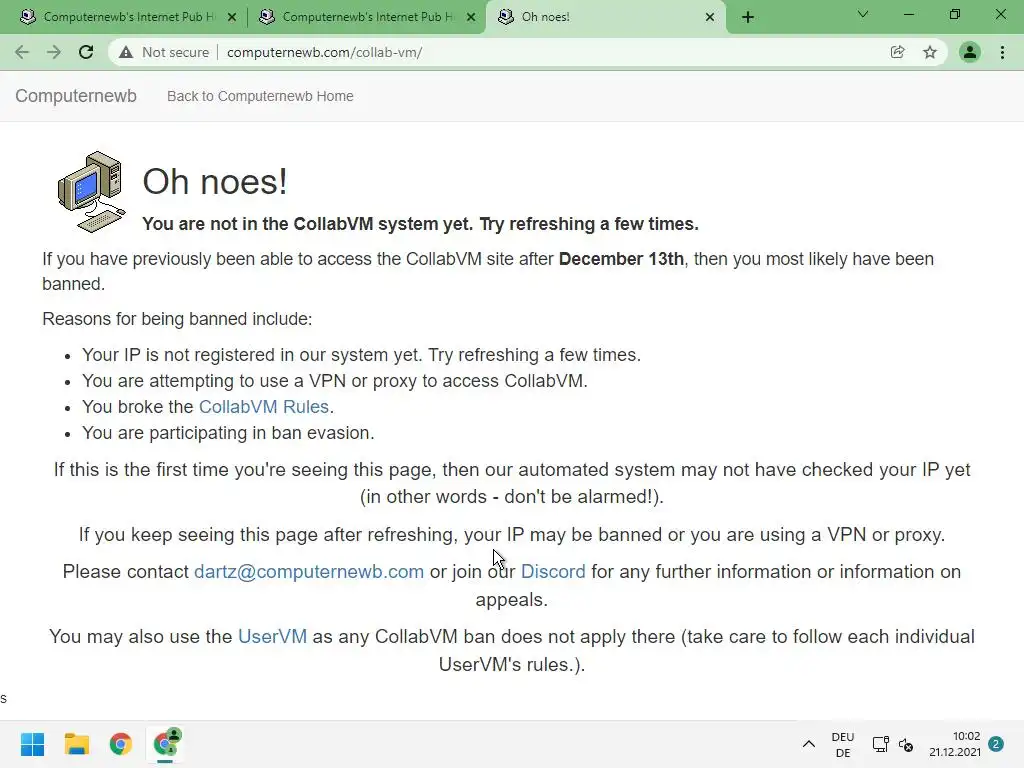Close the first Computernewb's Internet Pub tab

coord(232,17)
